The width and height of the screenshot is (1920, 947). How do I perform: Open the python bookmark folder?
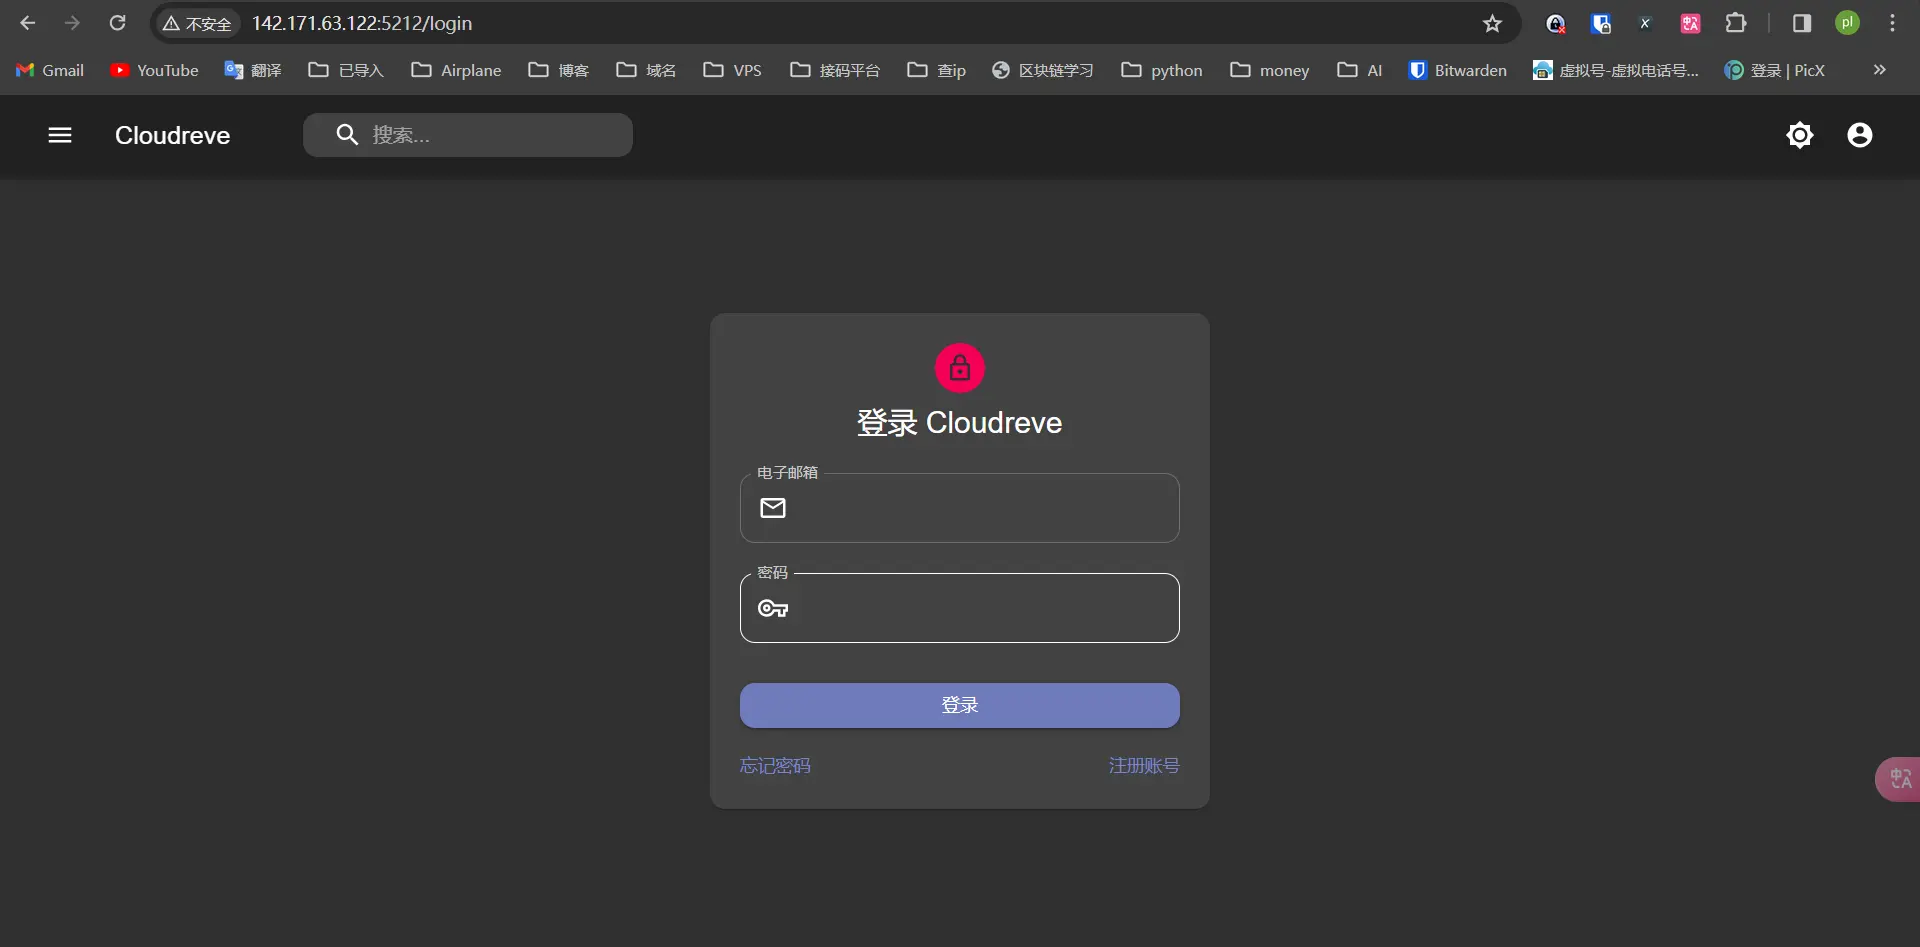pyautogui.click(x=1162, y=70)
